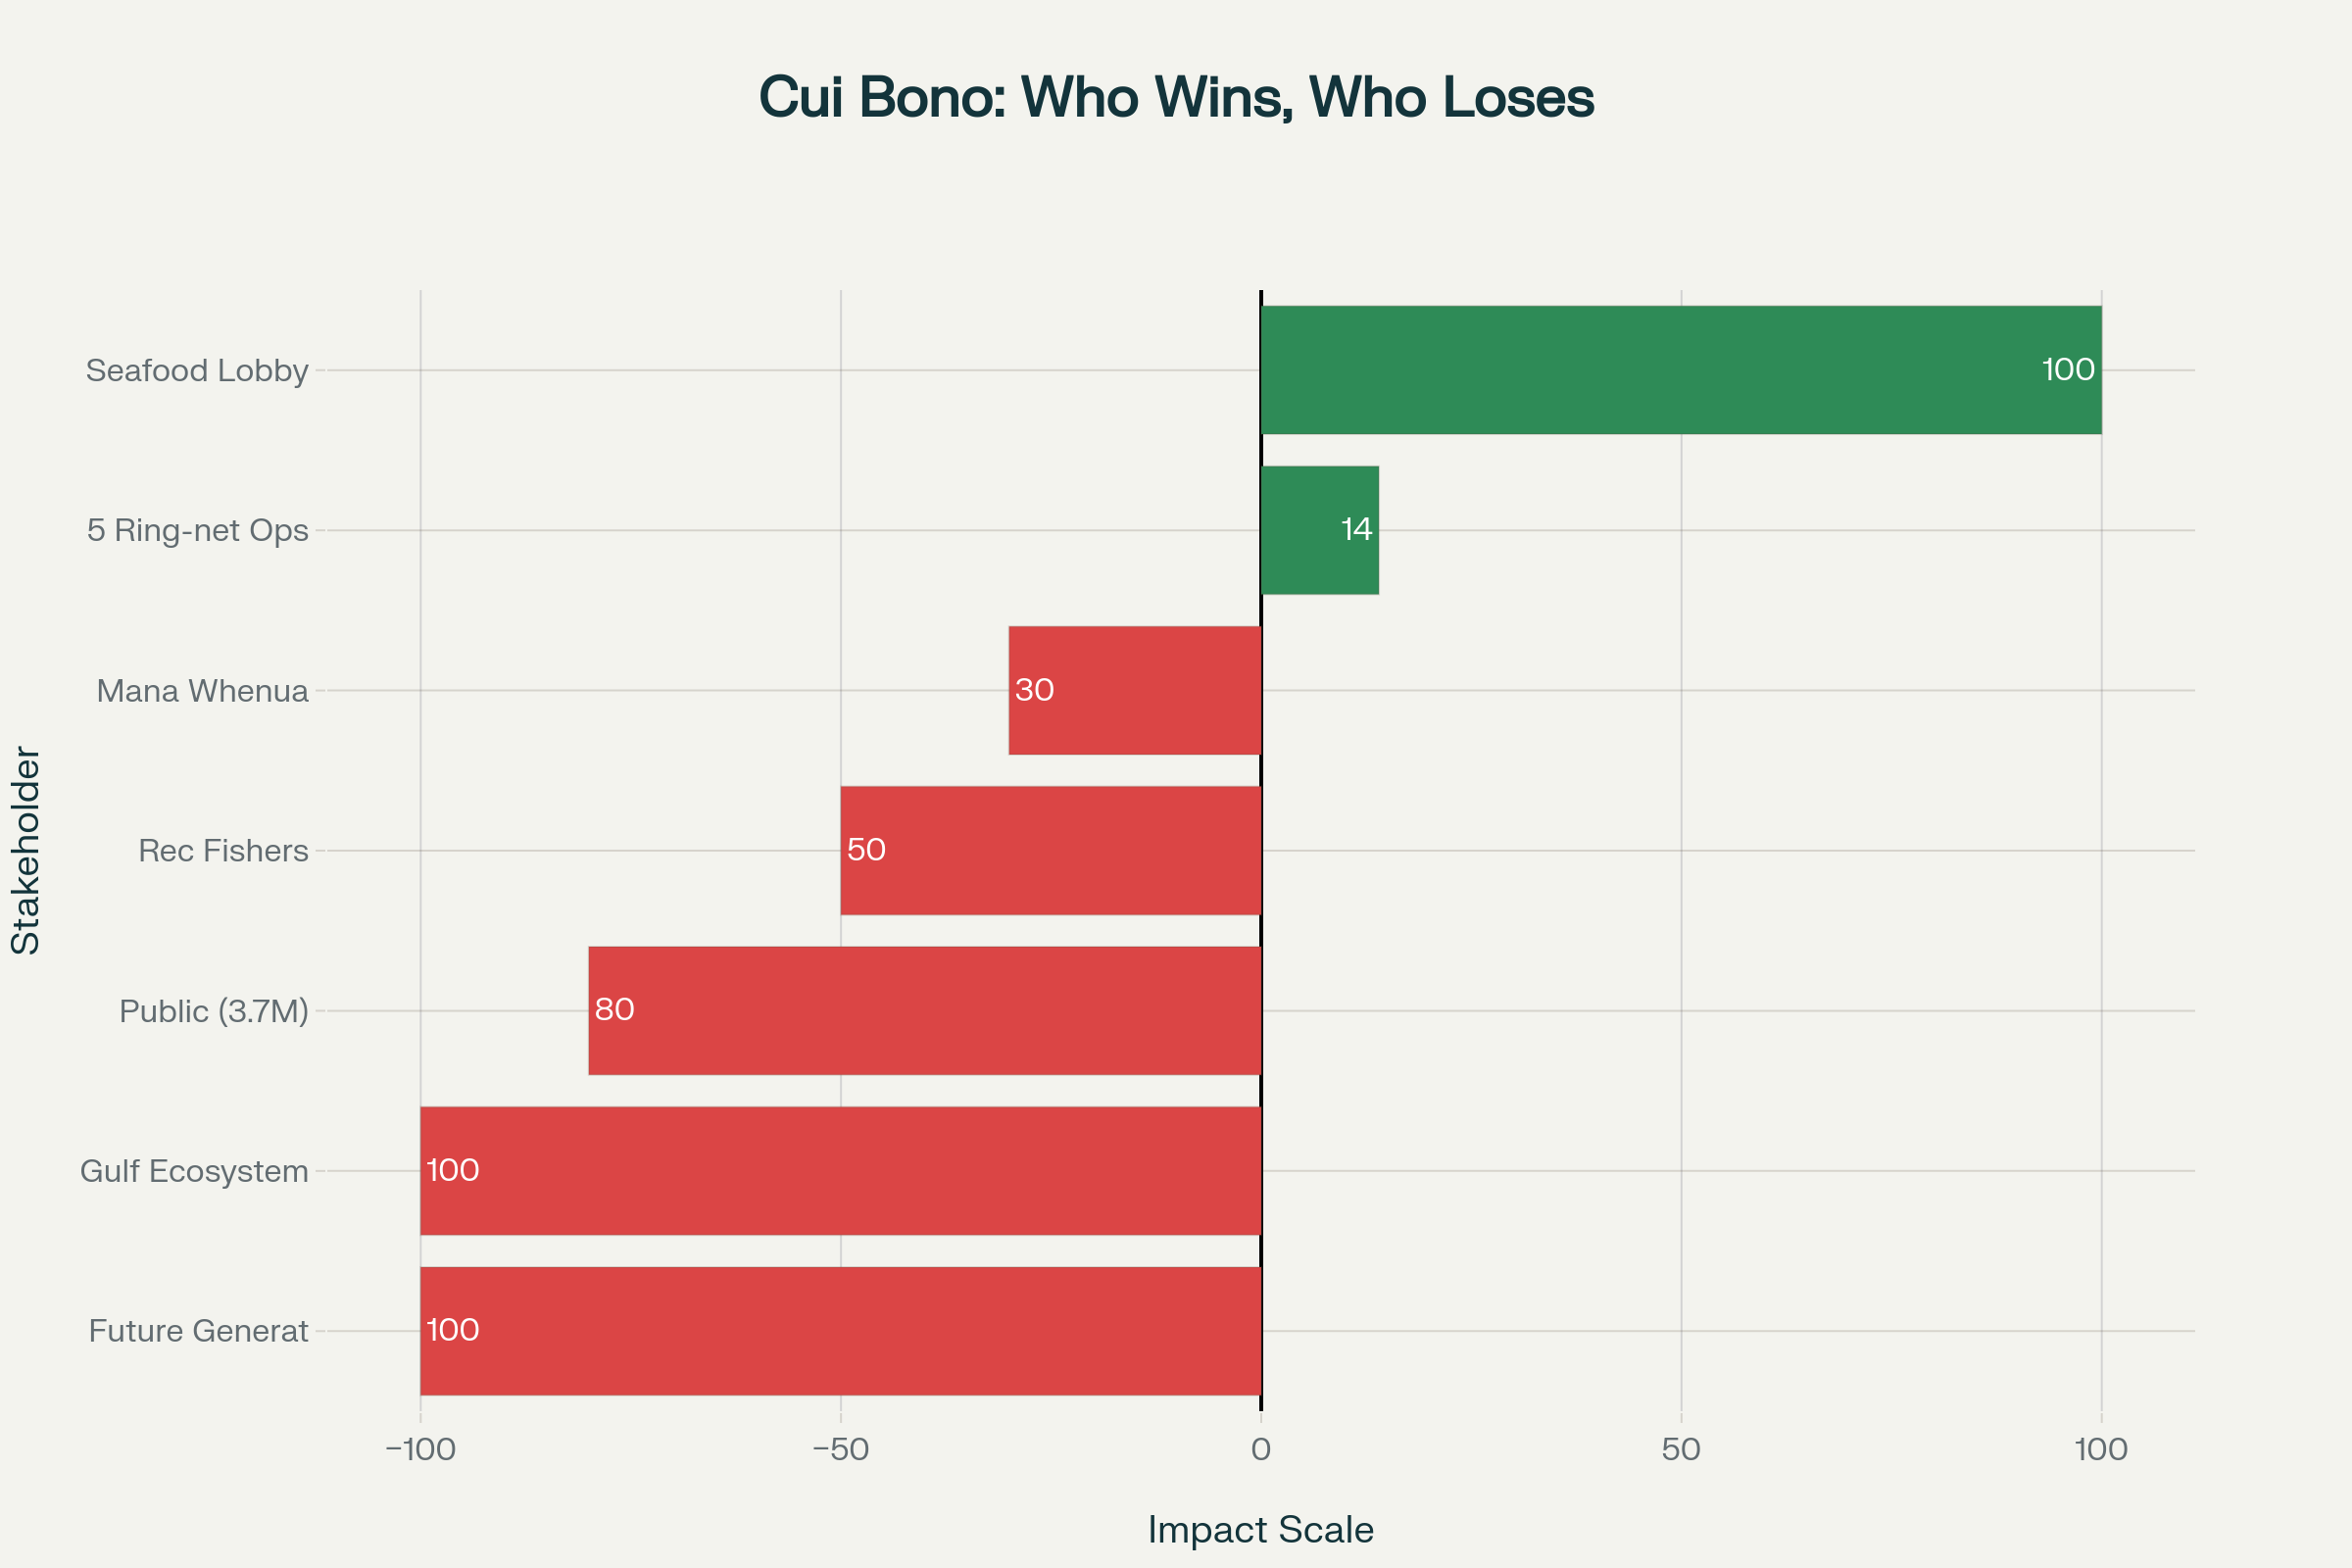The width and height of the screenshot is (2352, 1568).
Task: Click the green 5 Ring-net Ops bar
Action: pos(1319,530)
